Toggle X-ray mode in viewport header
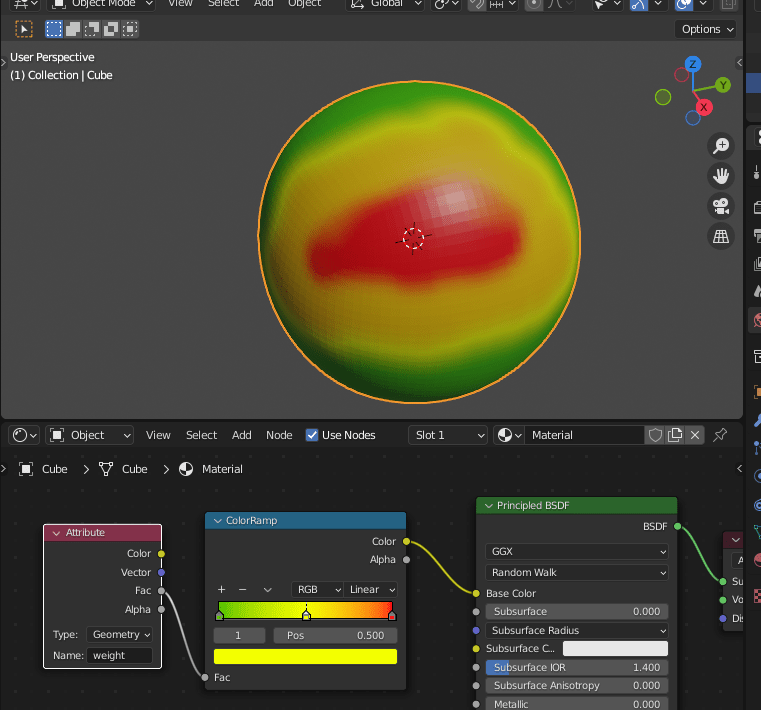The width and height of the screenshot is (761, 710). pos(727,4)
